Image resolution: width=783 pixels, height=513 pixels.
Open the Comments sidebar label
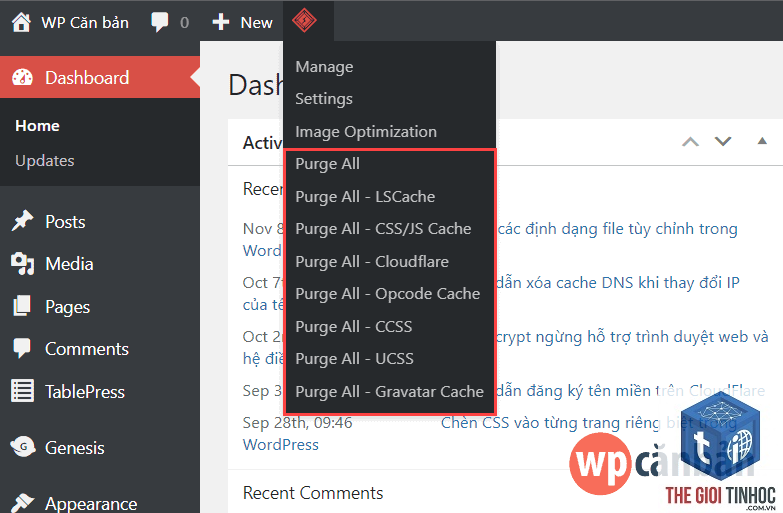87,349
